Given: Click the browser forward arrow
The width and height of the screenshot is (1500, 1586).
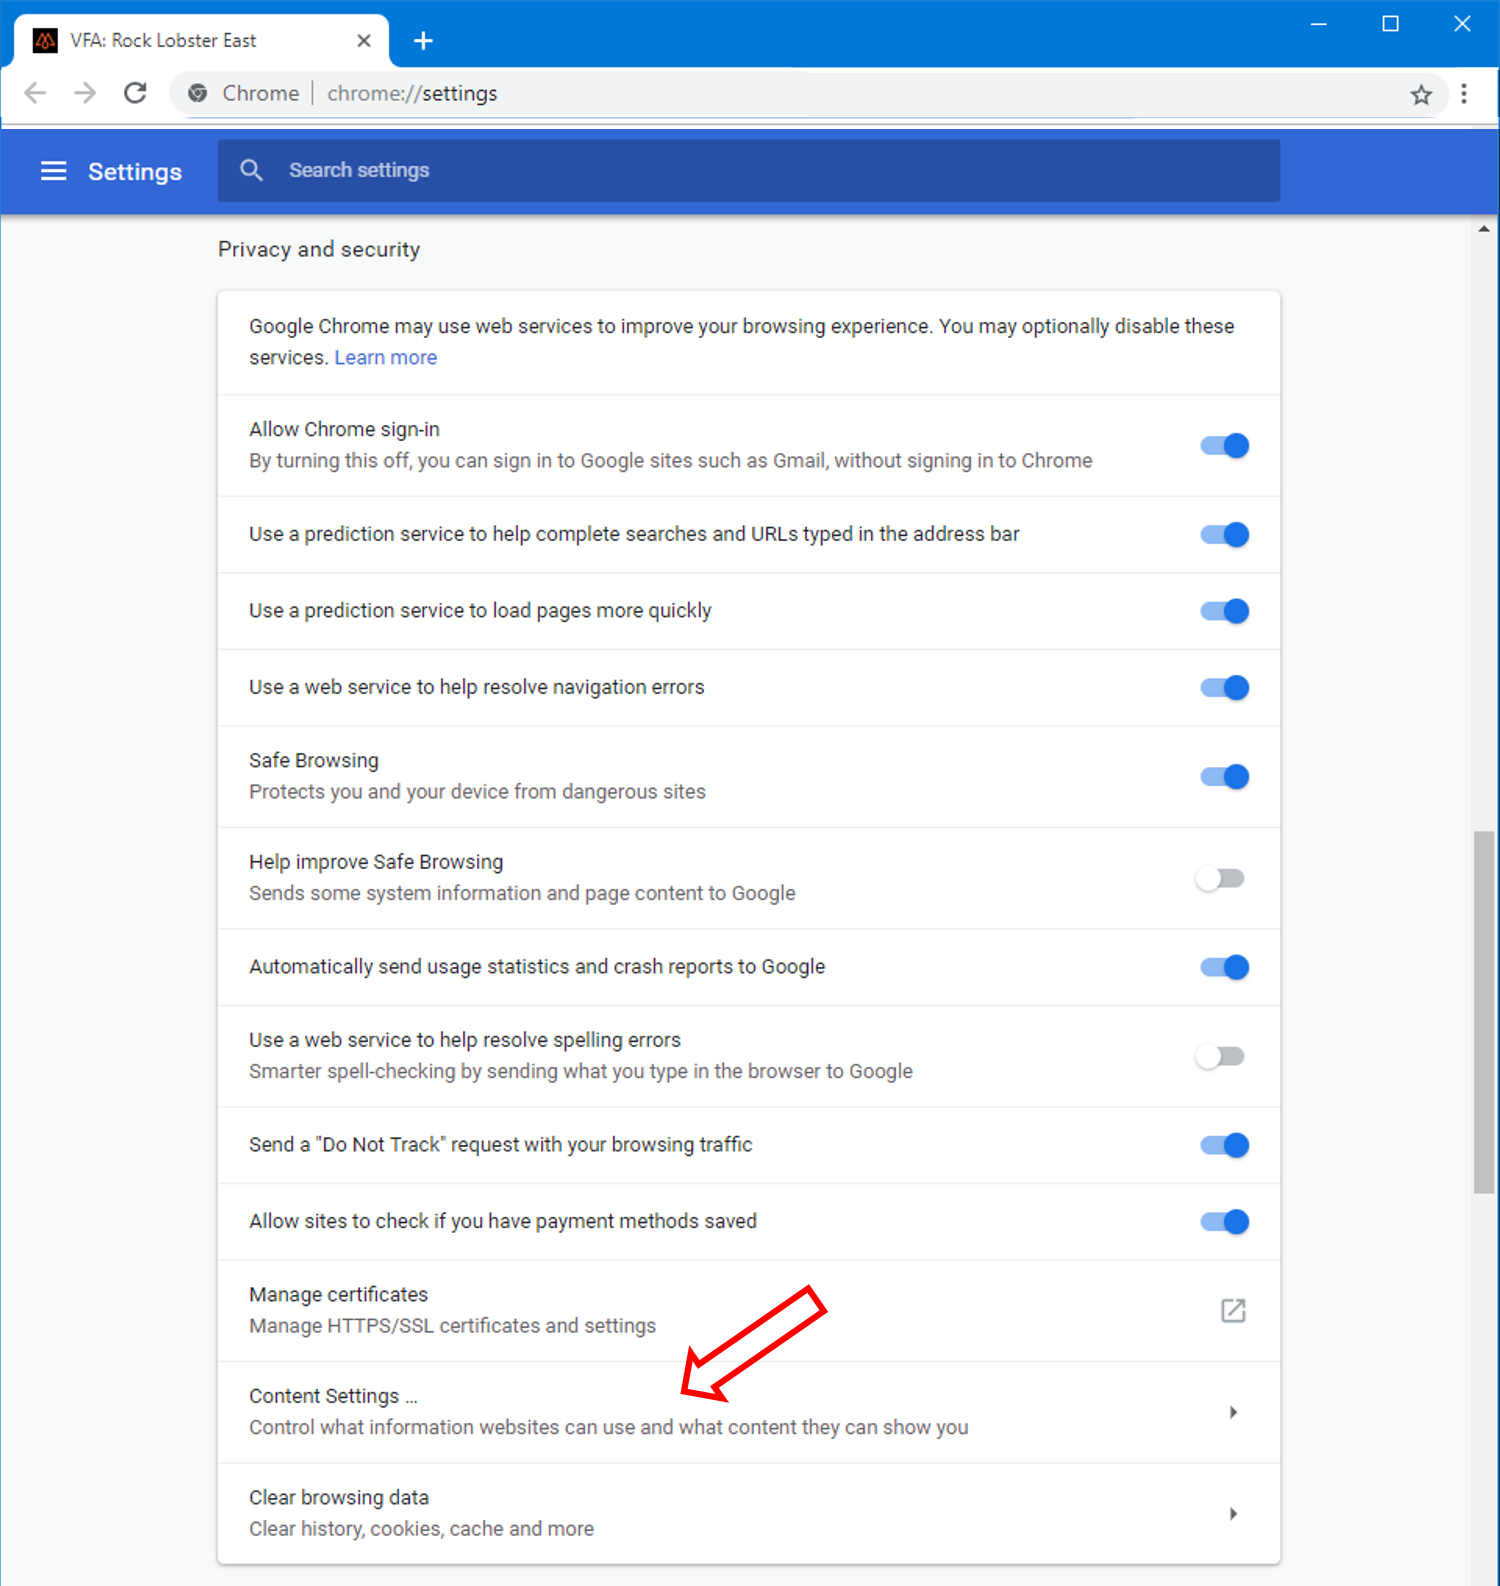Looking at the screenshot, I should point(85,93).
